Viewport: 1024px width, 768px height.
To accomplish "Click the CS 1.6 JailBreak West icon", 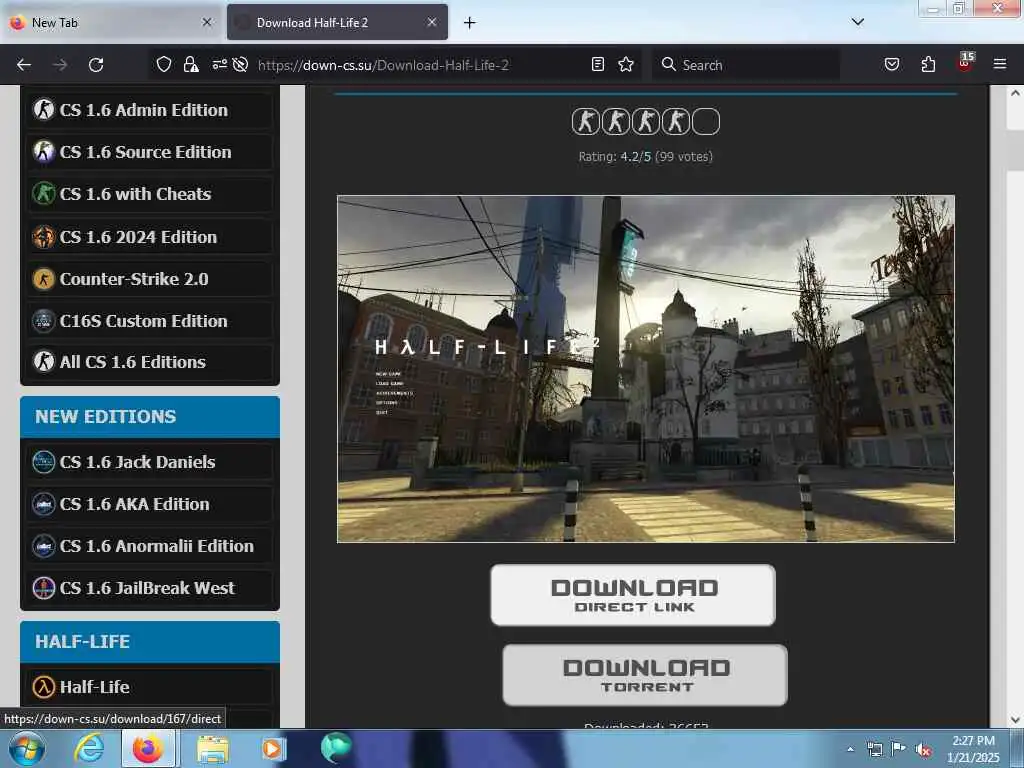I will (x=44, y=588).
